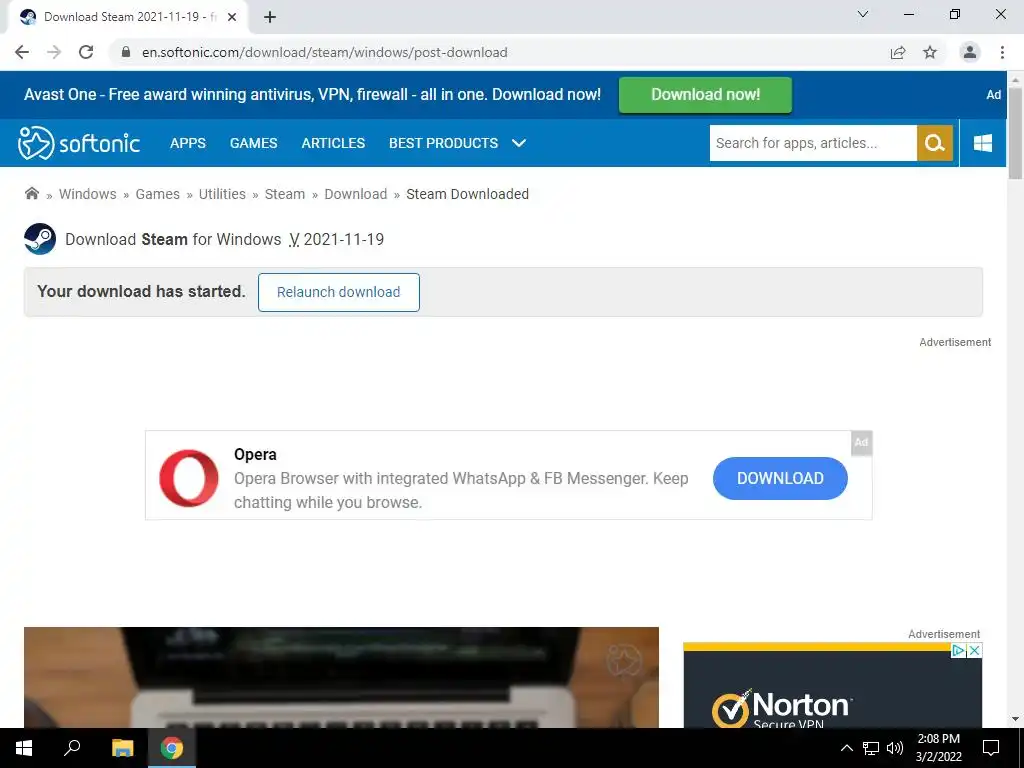Share this page via share icon

[898, 52]
